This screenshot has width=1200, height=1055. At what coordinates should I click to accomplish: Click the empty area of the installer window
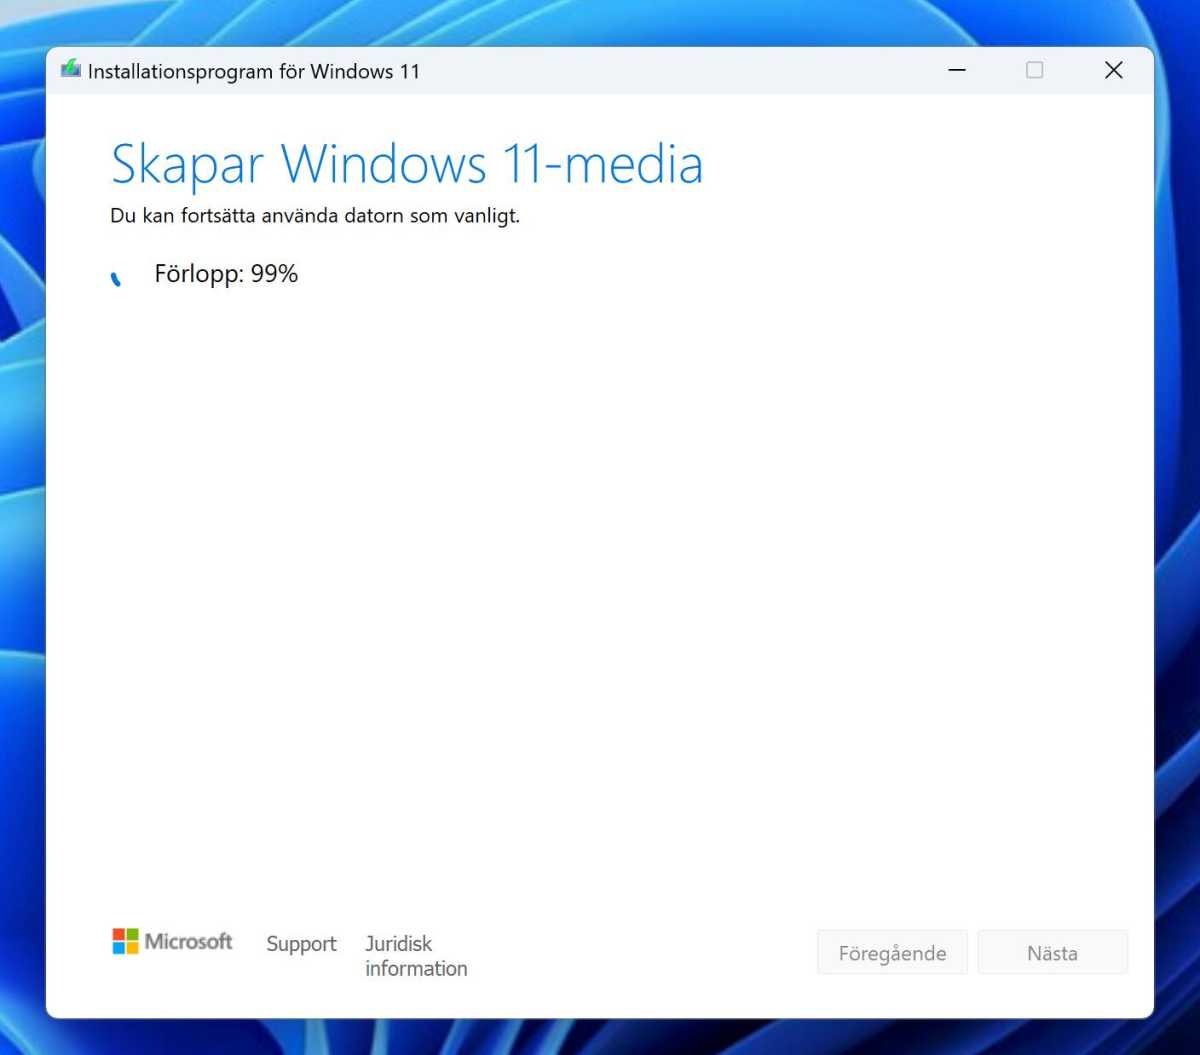tap(600, 600)
